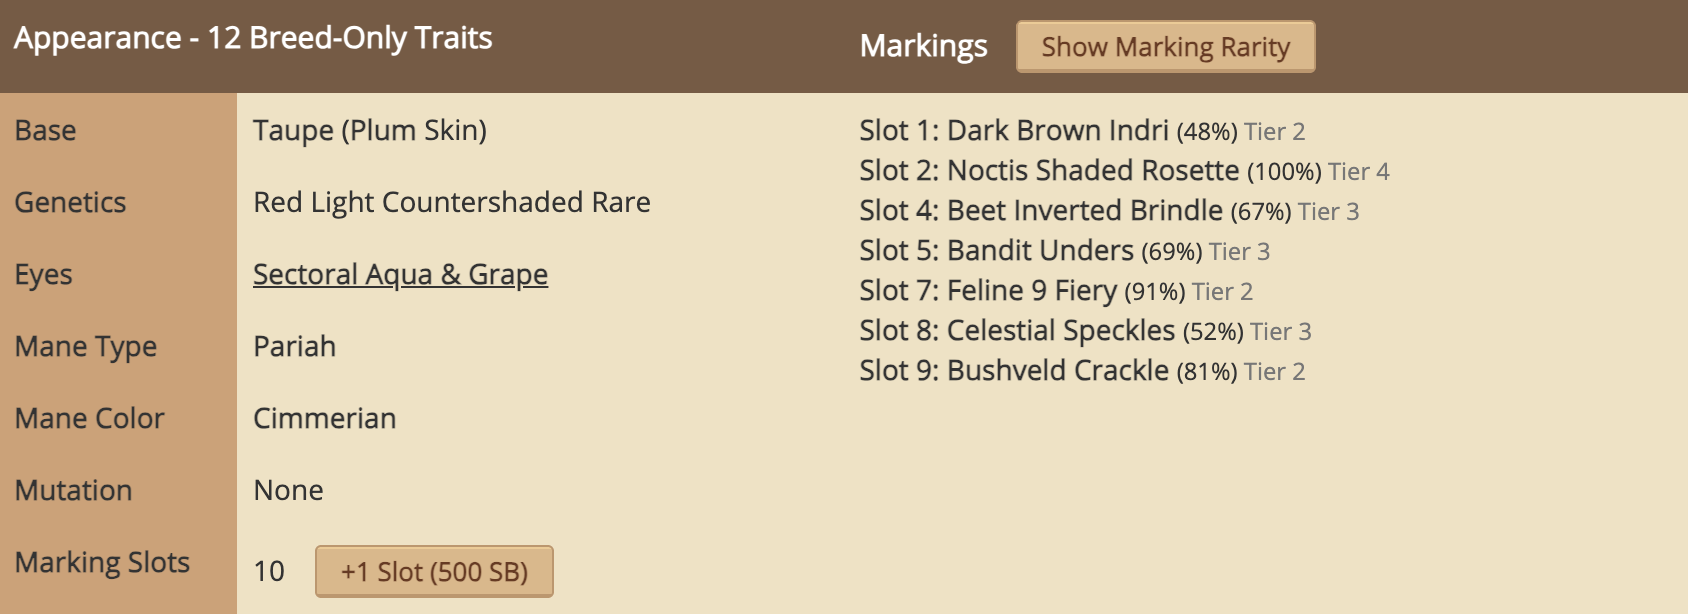Click the Mane Type row label
Screen dimensions: 1688x614
click(86, 347)
